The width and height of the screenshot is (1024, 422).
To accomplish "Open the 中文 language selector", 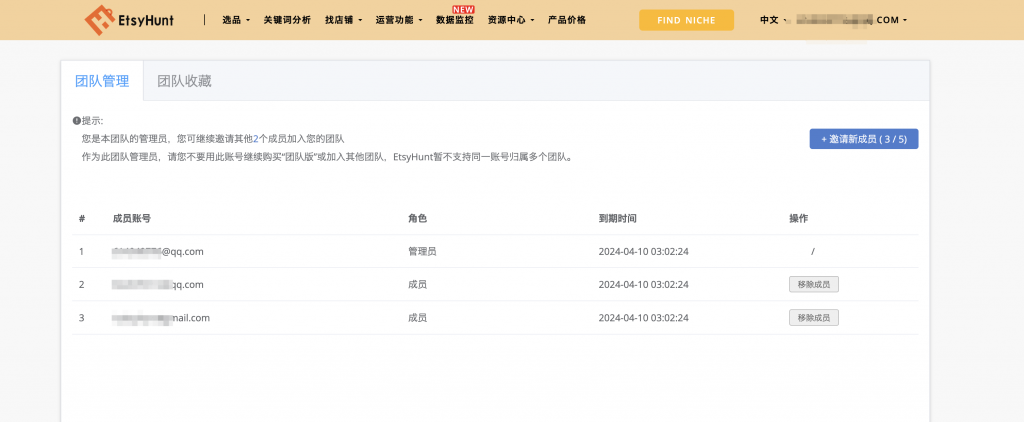I will (773, 20).
